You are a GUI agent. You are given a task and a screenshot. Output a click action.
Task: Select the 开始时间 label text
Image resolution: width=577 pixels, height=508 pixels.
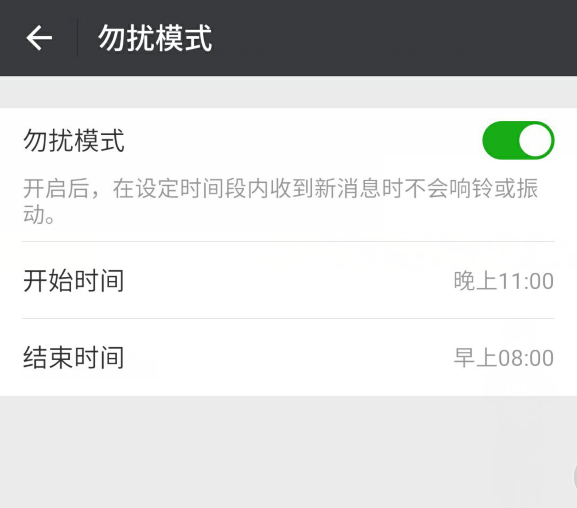(x=74, y=281)
